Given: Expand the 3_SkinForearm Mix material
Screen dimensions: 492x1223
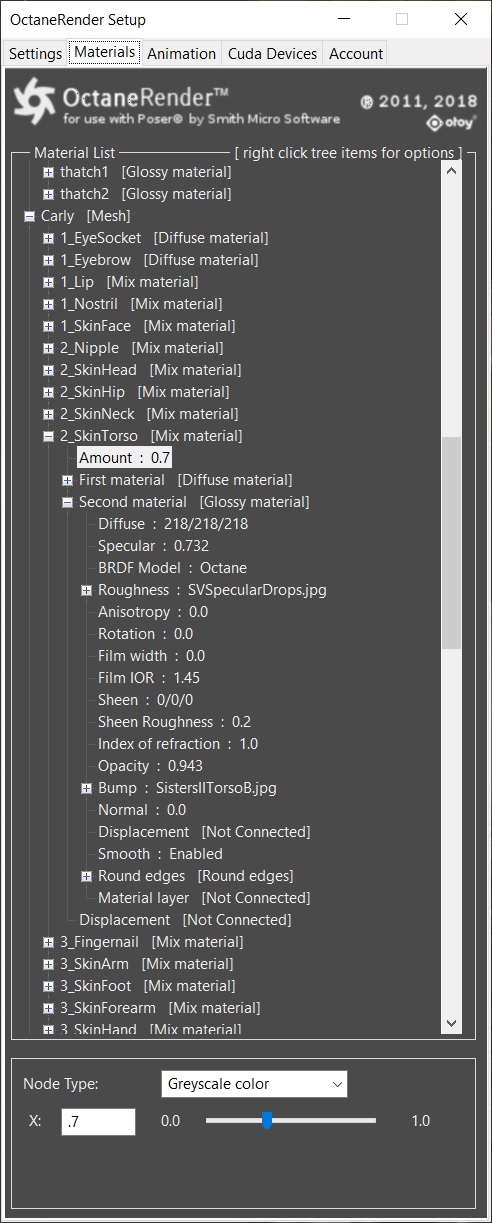Looking at the screenshot, I should click(49, 1008).
